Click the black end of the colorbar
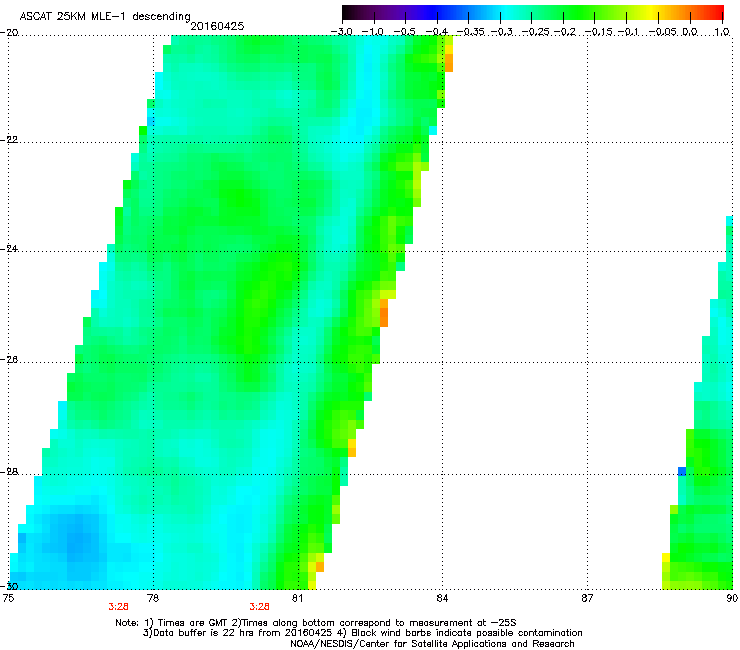This screenshot has width=740, height=650. [347, 13]
